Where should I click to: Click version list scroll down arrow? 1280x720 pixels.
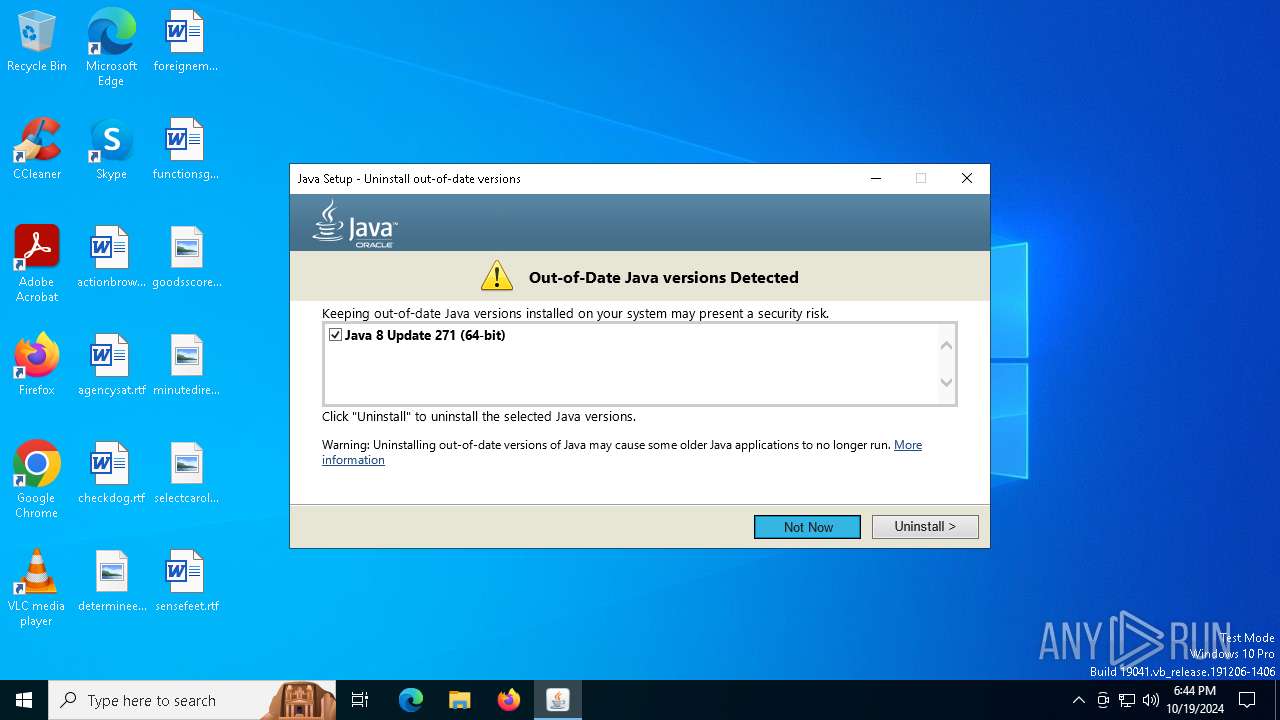point(946,382)
